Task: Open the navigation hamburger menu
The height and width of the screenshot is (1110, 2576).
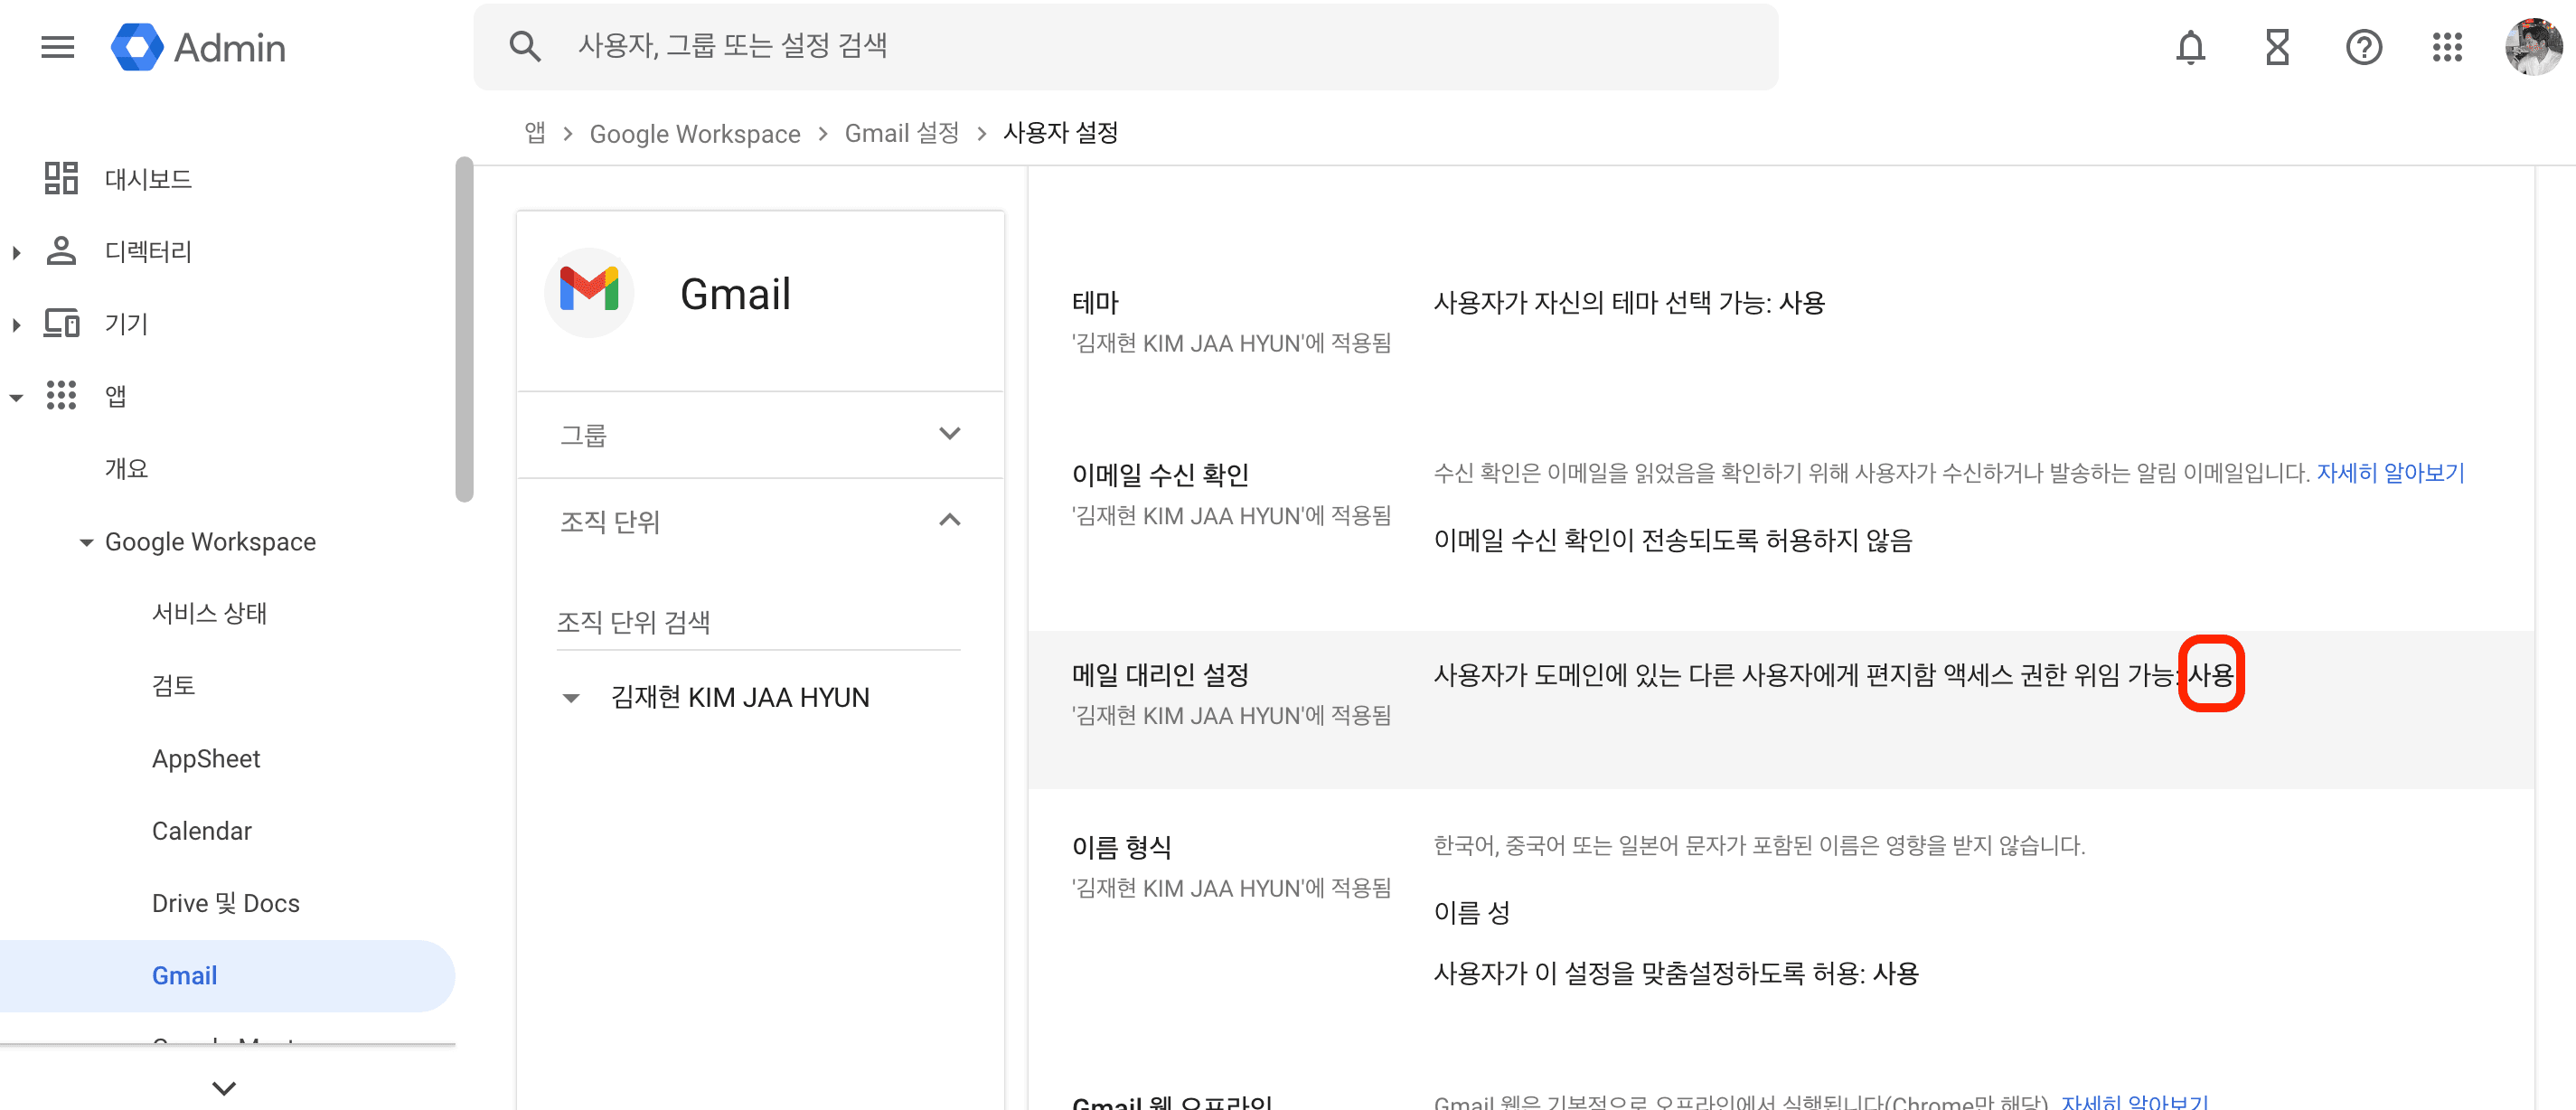Action: click(x=57, y=47)
